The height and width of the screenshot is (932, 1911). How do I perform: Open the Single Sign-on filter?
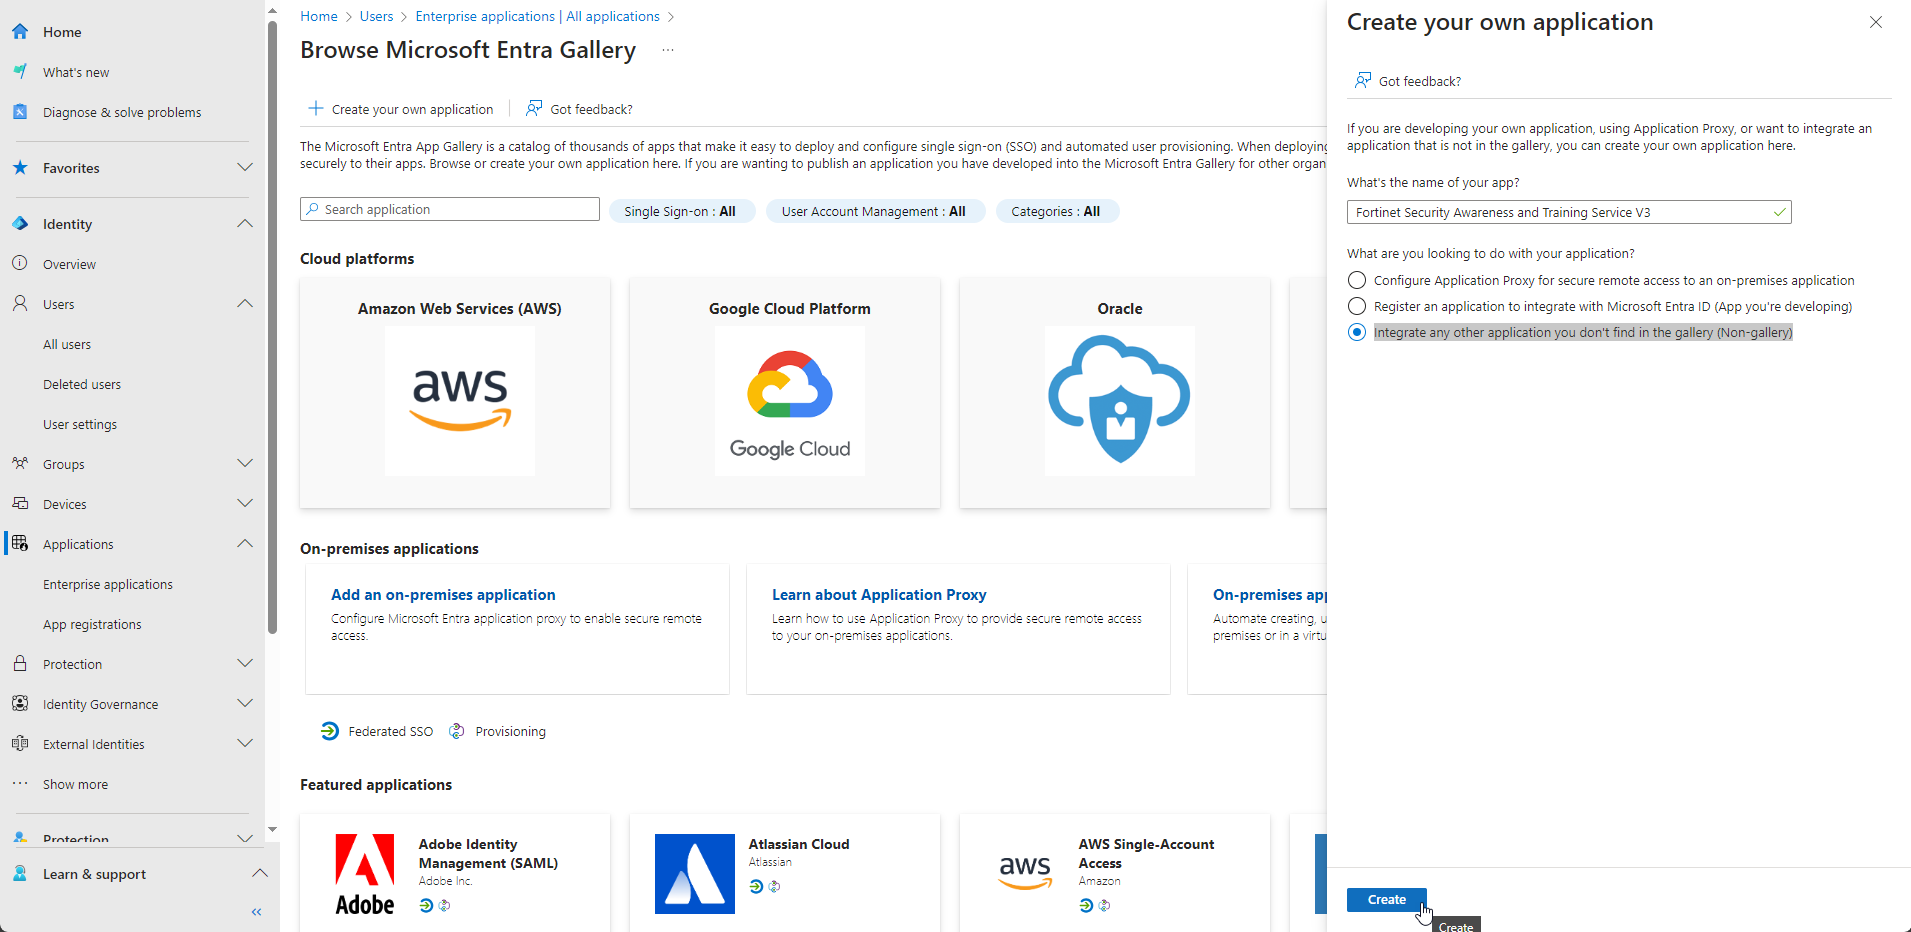[682, 211]
